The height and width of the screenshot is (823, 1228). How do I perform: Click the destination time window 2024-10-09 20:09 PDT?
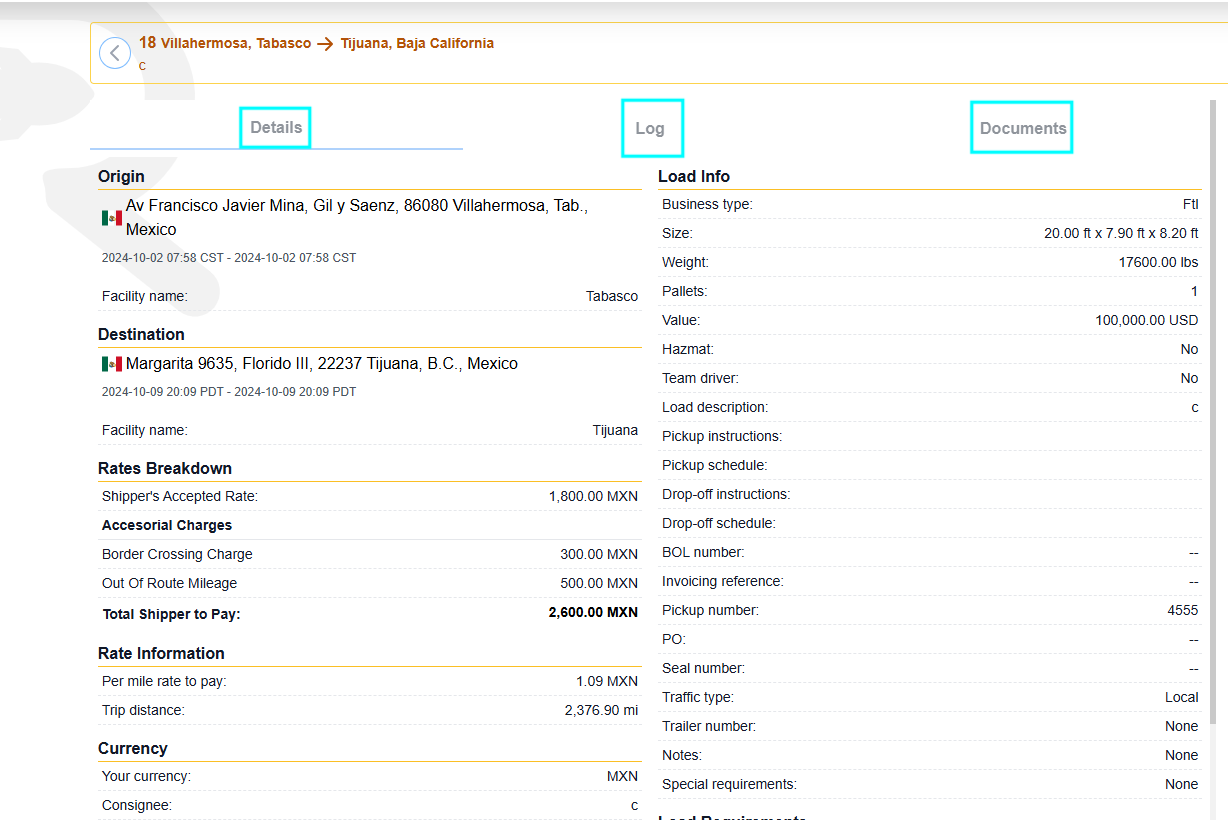(229, 392)
